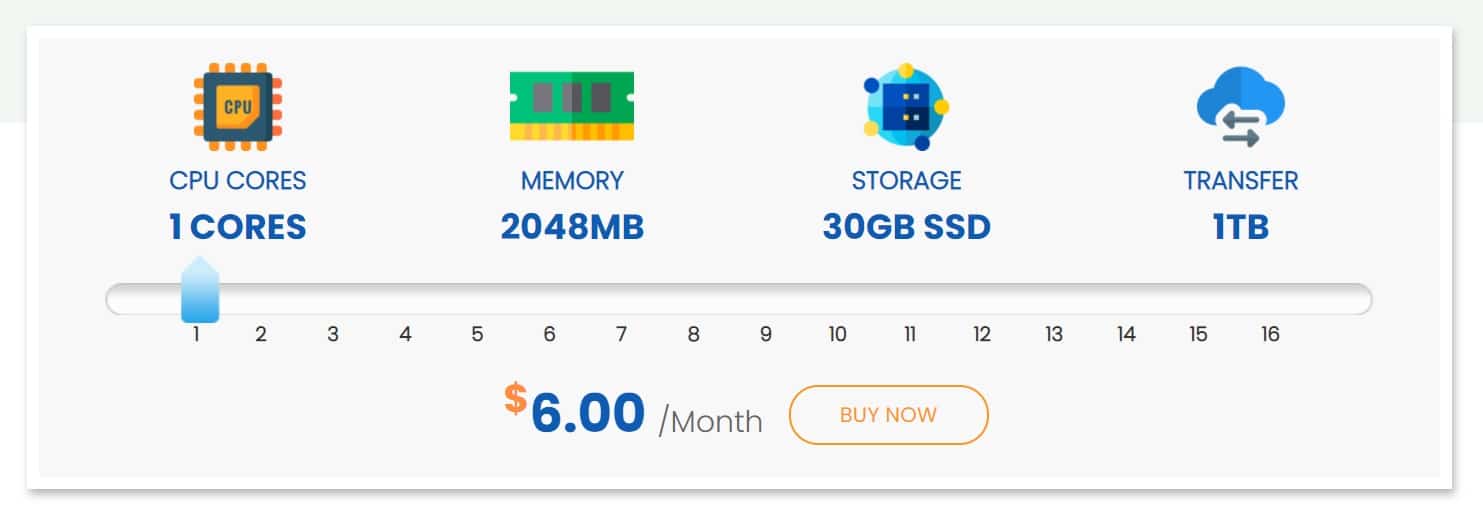
Task: Select tick mark 4 on the cores slider
Action: click(405, 335)
